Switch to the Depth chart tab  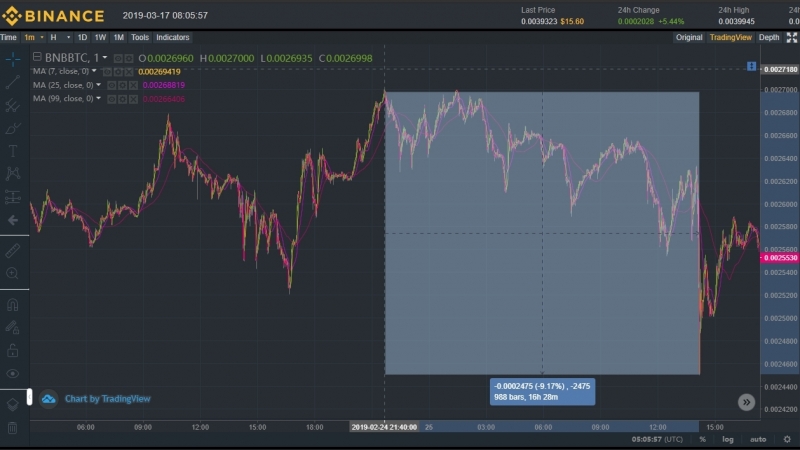coord(769,37)
